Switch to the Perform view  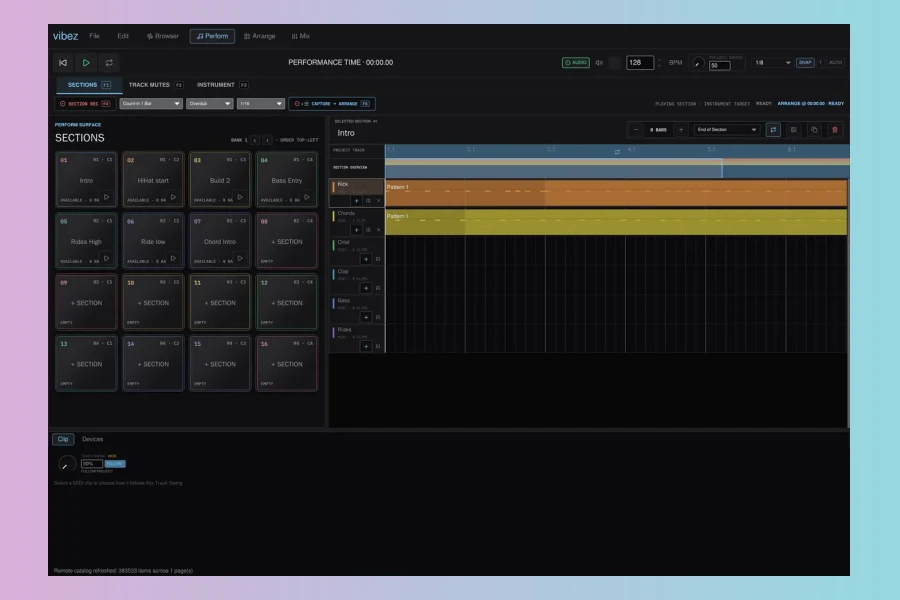click(x=212, y=36)
